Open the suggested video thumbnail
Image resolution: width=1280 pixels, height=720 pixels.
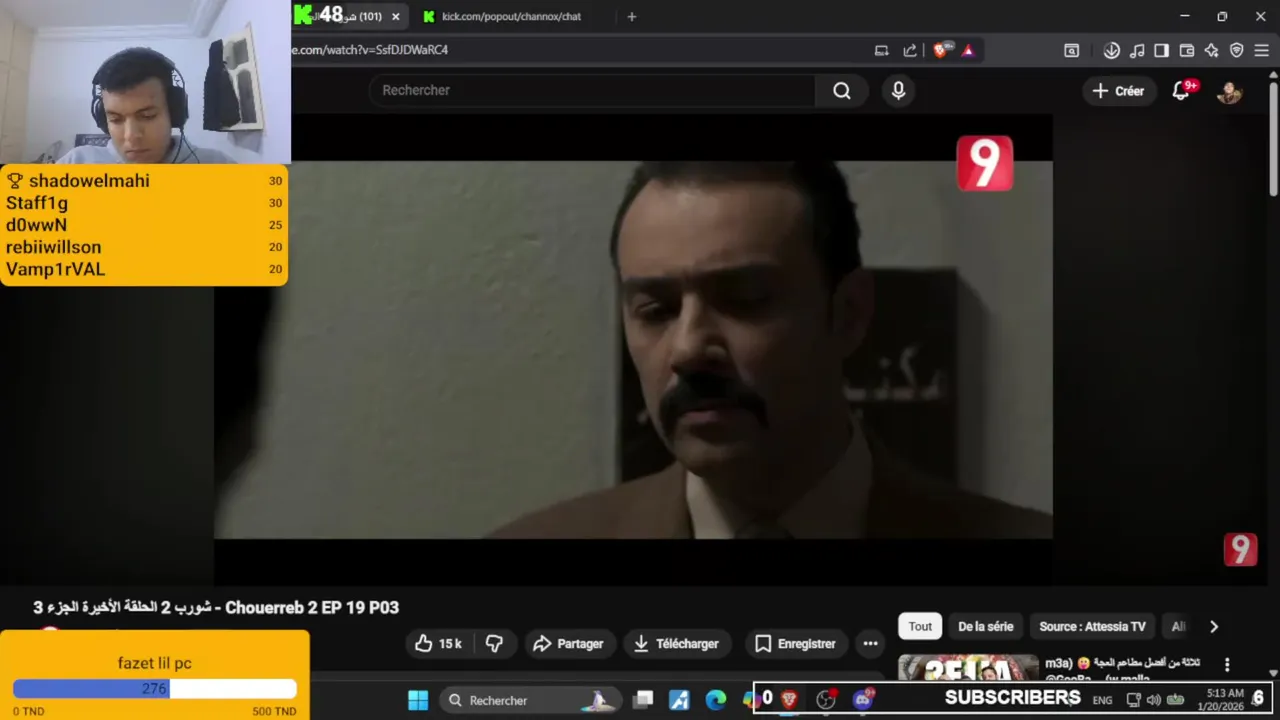coord(968,668)
